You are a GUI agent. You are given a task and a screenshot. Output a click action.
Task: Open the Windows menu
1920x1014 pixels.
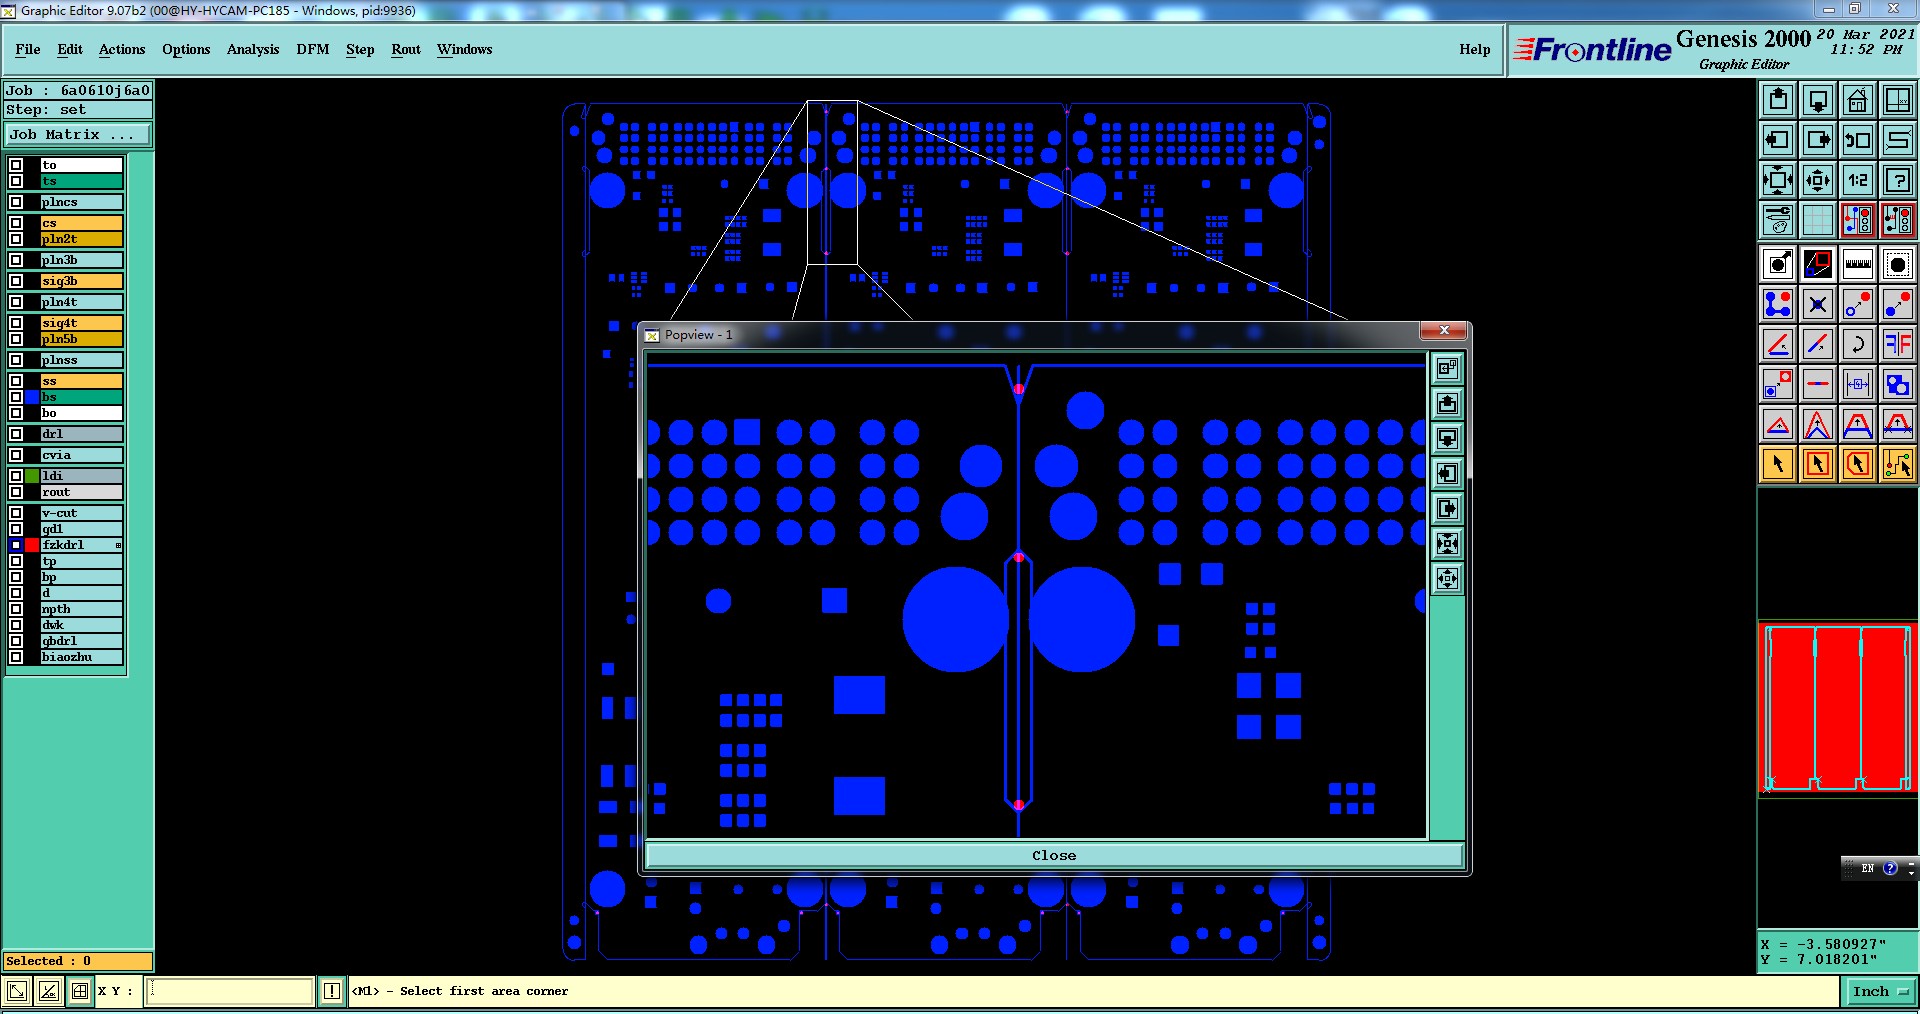point(464,49)
